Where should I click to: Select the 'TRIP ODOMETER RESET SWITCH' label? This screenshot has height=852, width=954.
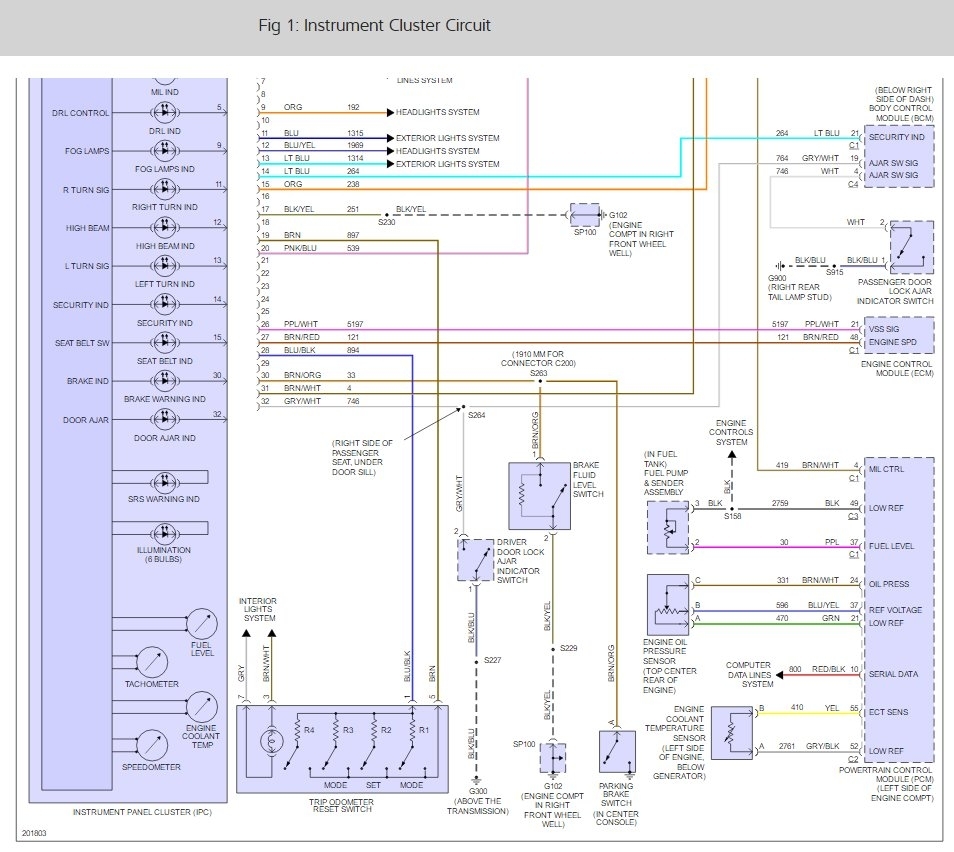coord(342,805)
